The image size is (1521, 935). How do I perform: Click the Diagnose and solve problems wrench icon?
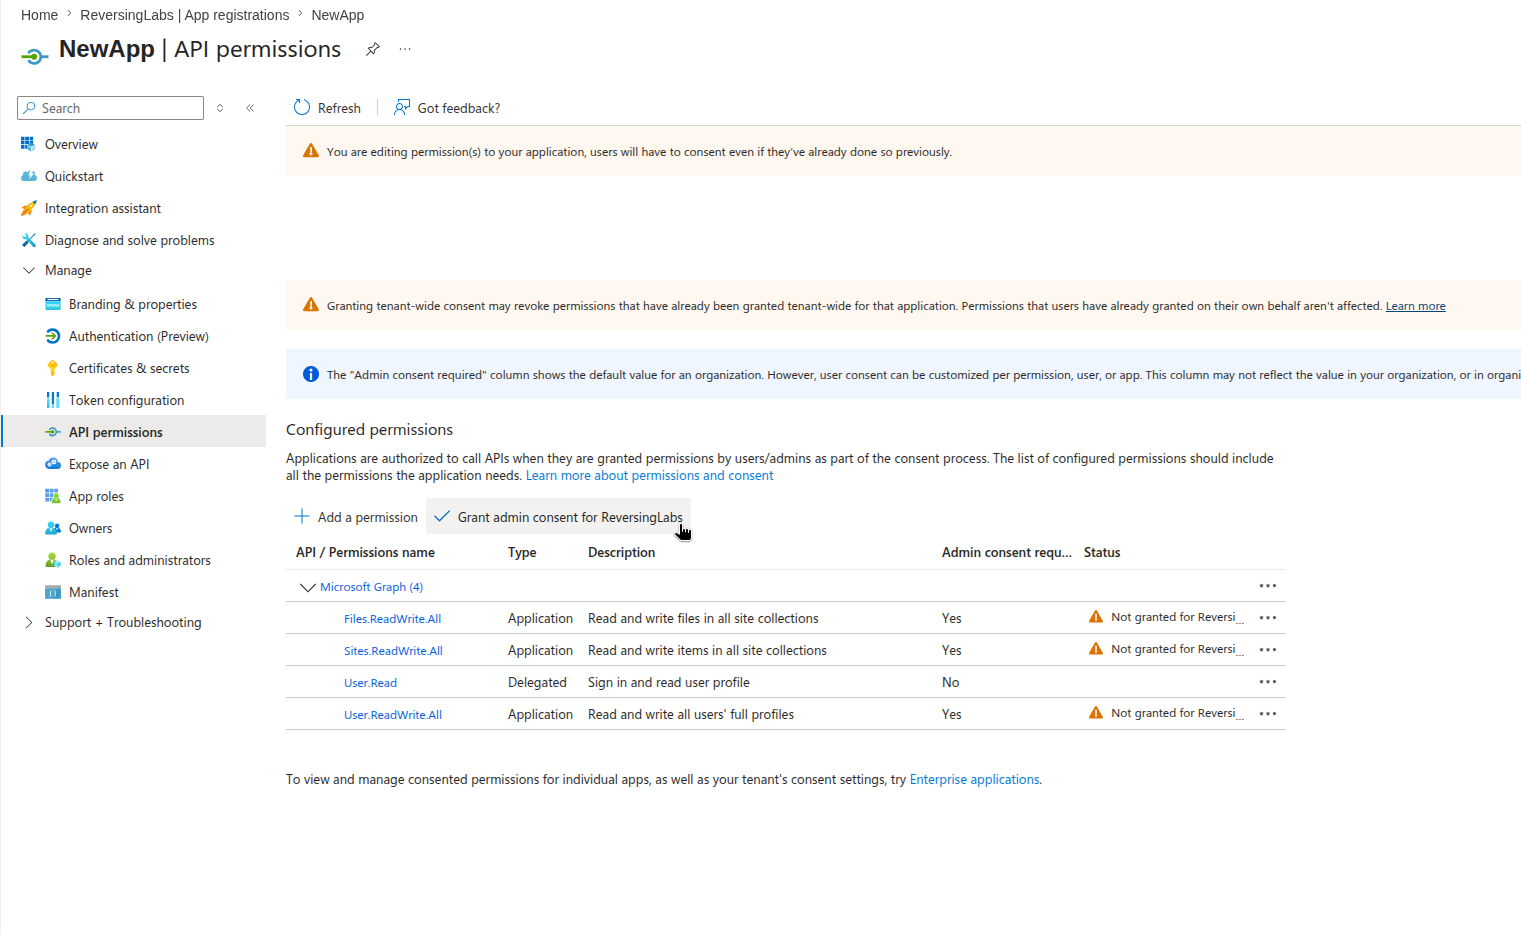point(28,240)
